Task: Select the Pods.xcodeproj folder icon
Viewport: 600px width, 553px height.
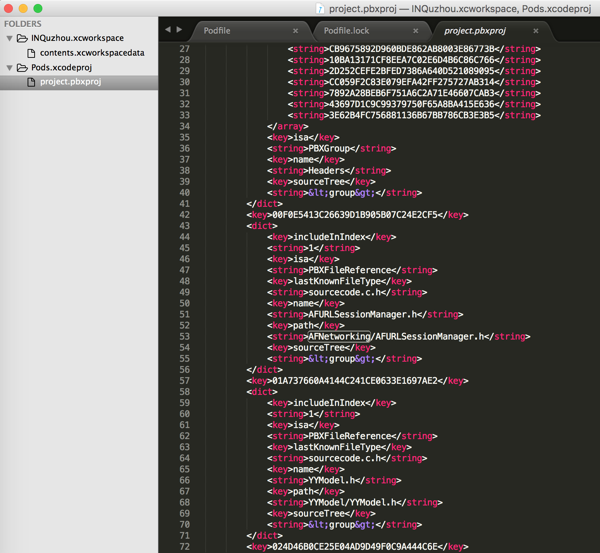Action: pos(22,67)
